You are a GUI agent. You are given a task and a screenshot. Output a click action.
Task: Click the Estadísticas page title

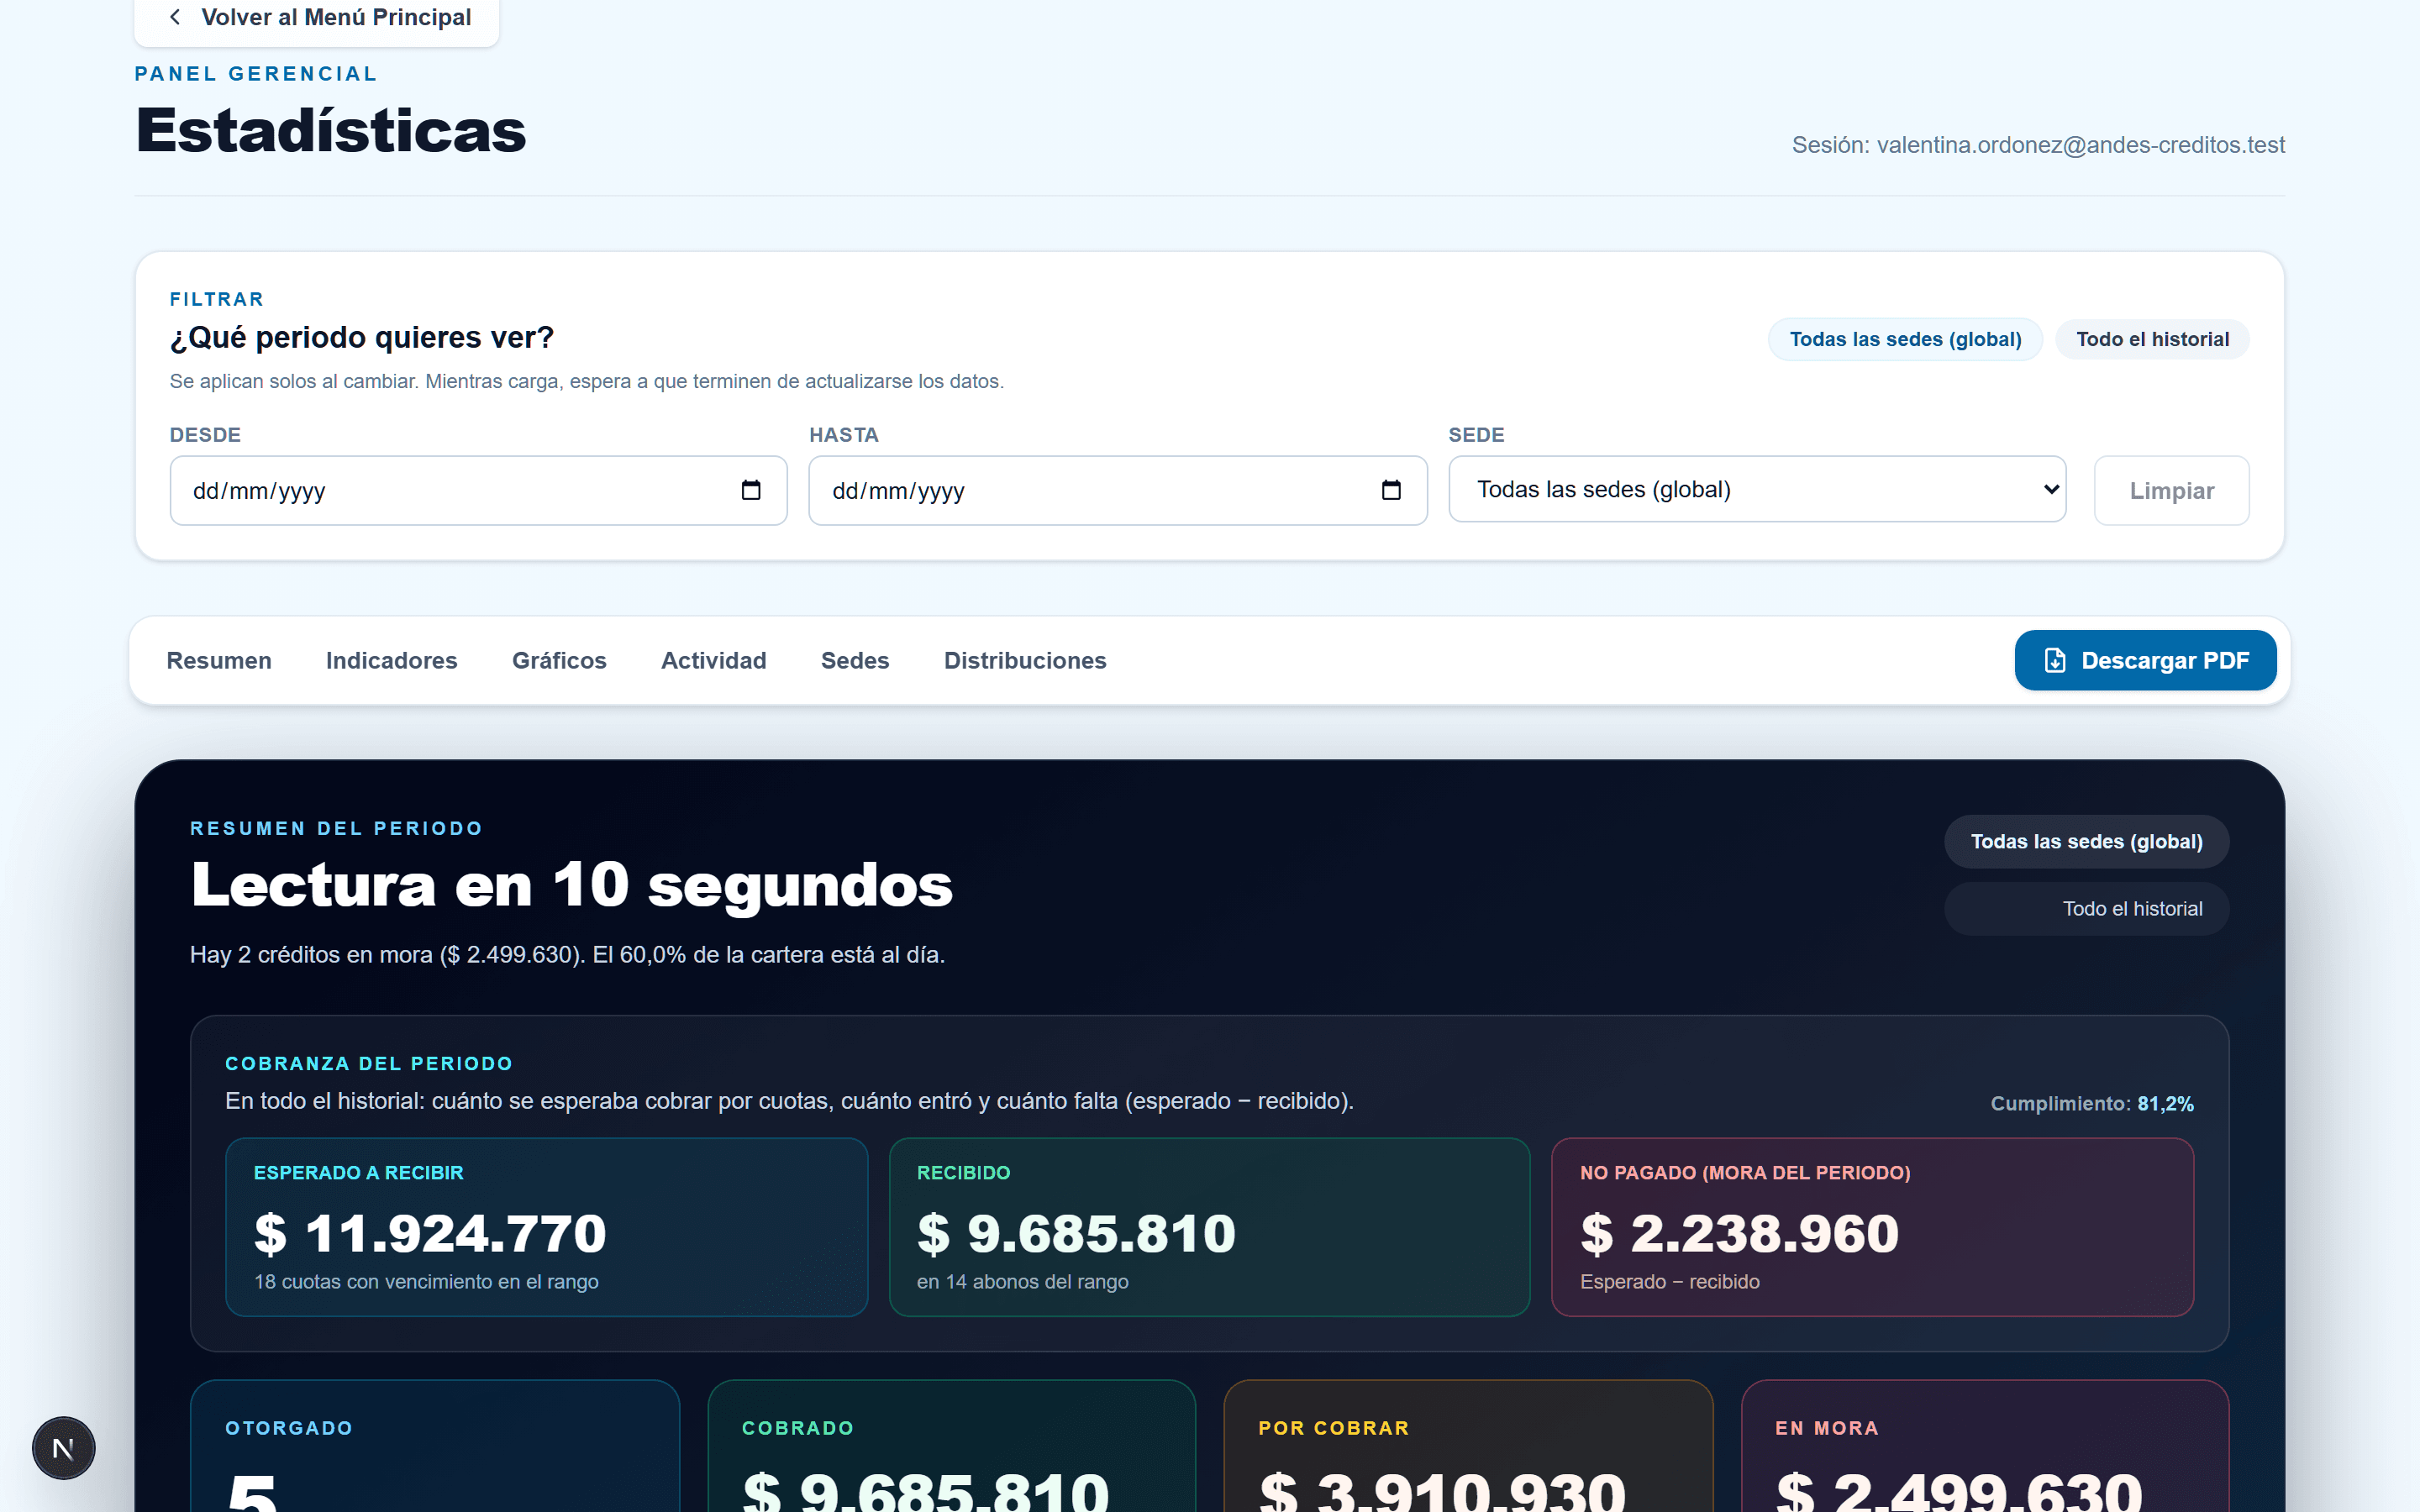pyautogui.click(x=331, y=130)
